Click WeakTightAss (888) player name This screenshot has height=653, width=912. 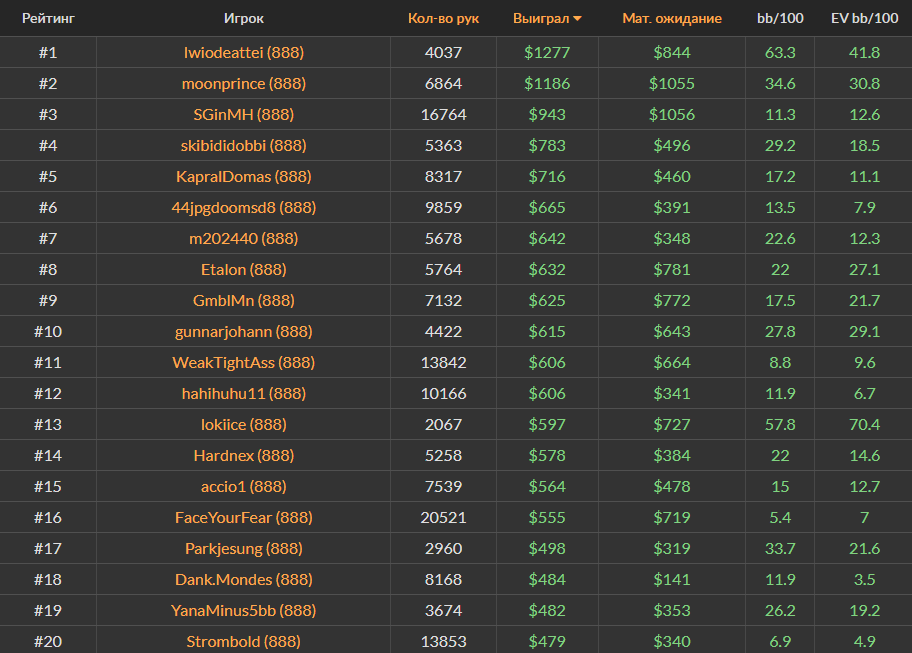(x=244, y=362)
